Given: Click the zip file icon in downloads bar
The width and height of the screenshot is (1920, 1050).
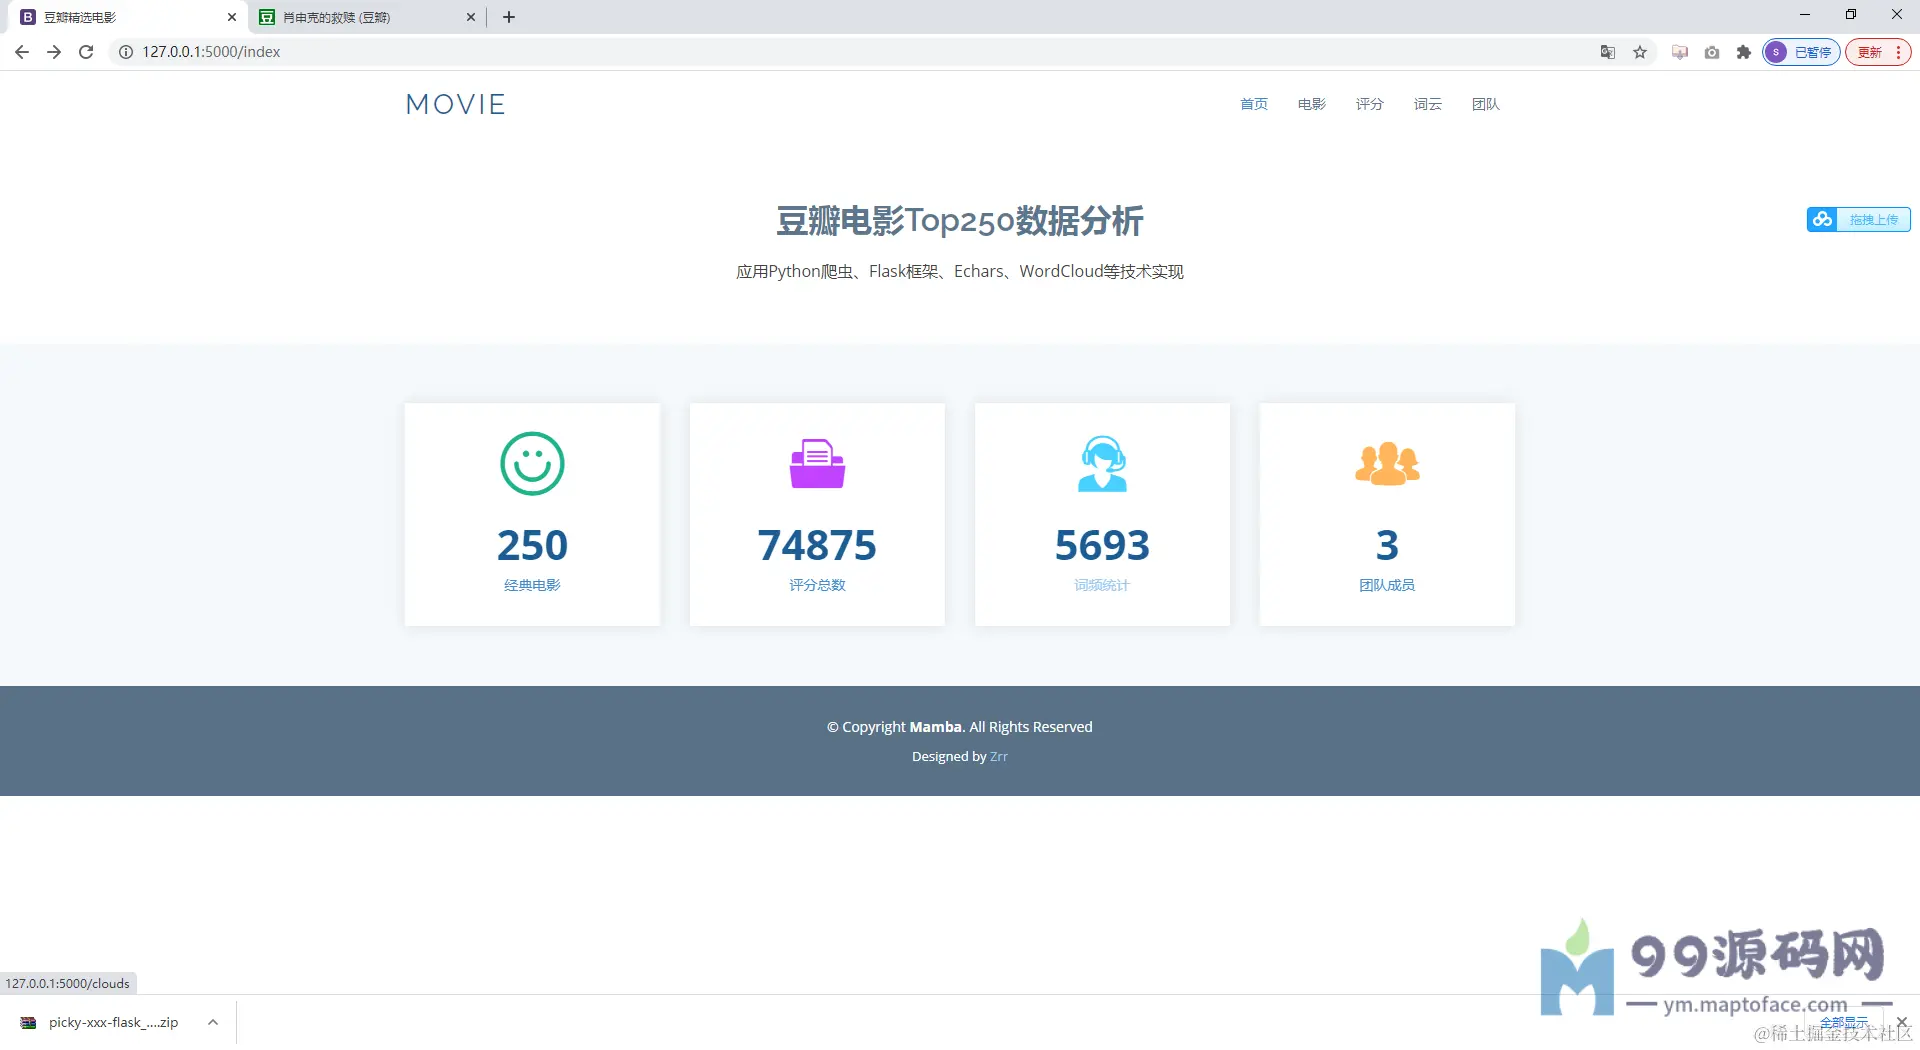Looking at the screenshot, I should pyautogui.click(x=28, y=1022).
